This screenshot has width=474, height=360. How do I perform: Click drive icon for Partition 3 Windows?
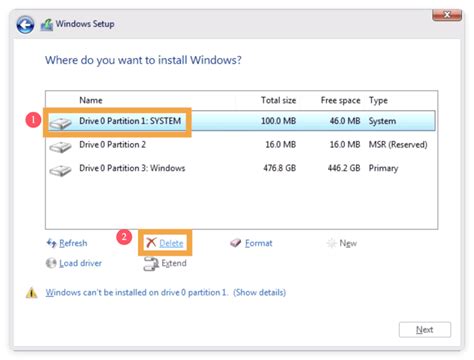[x=60, y=170]
